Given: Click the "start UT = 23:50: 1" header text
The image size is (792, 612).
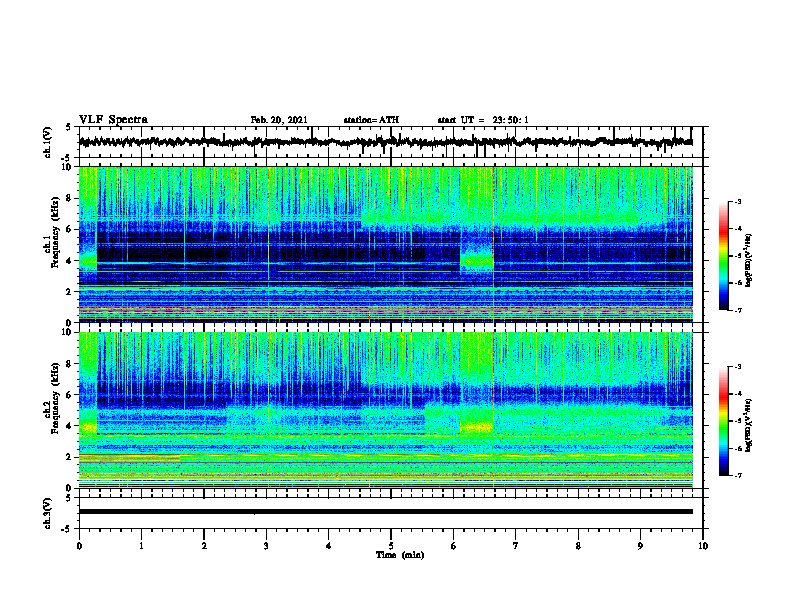Looking at the screenshot, I should click(483, 120).
